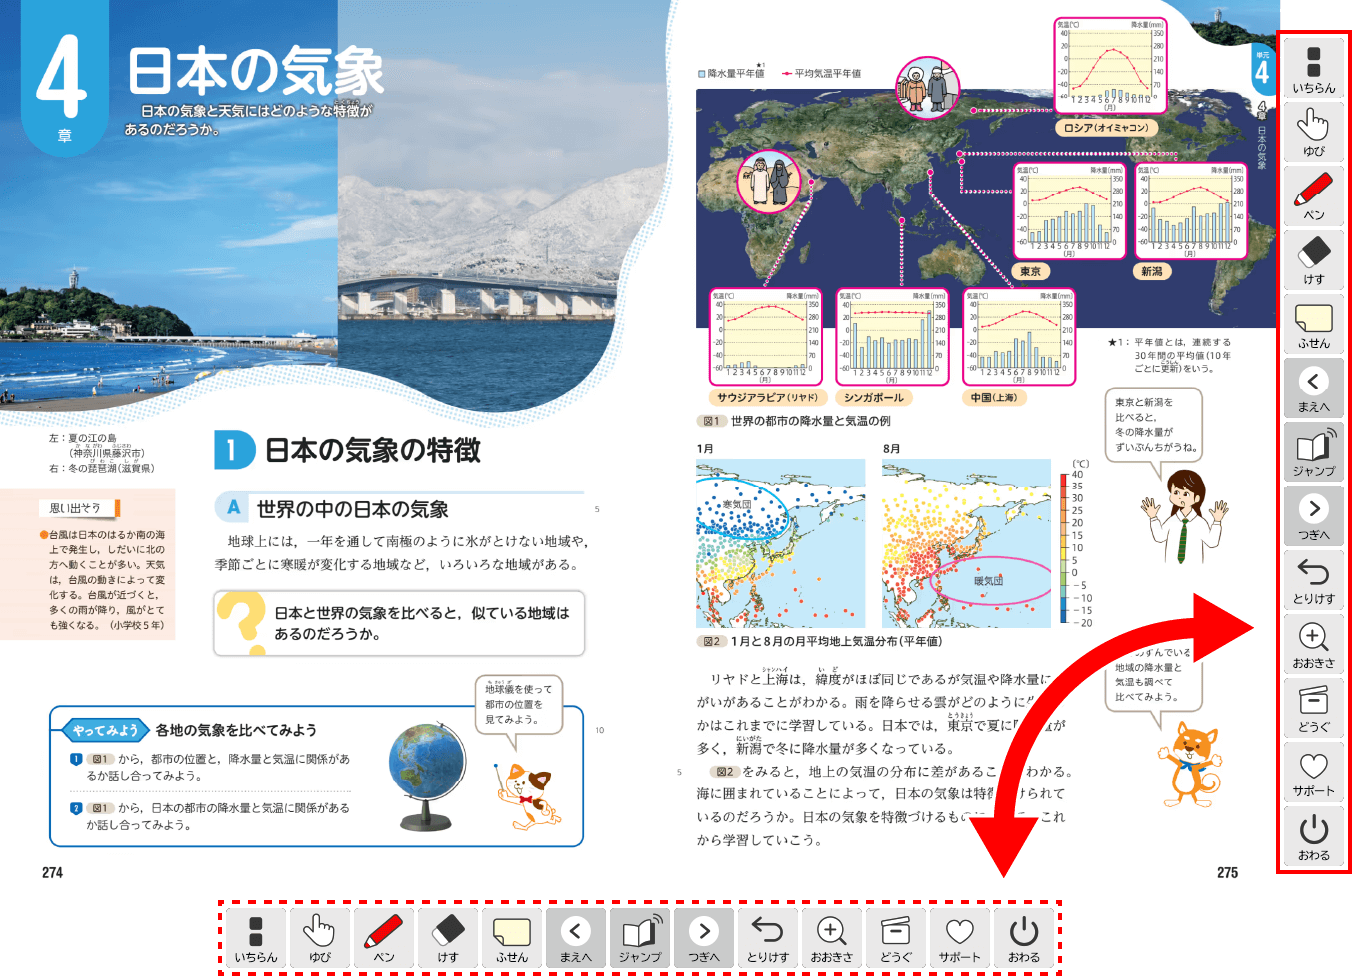The image size is (1352, 976).
Task: Go to next page with つぎへ
Action: tap(1313, 514)
